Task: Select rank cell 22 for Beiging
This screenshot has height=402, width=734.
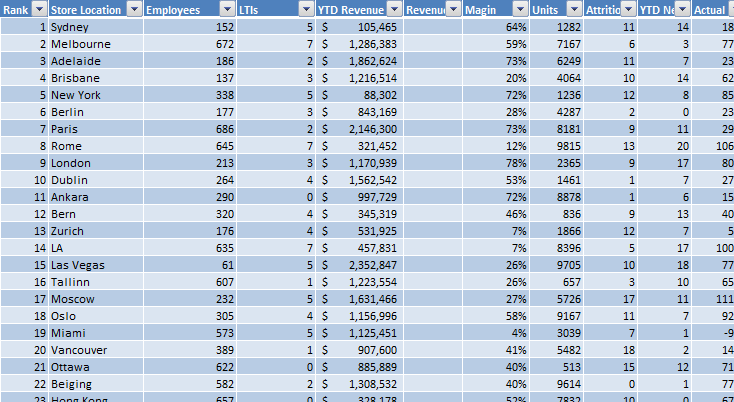Action: tap(24, 384)
